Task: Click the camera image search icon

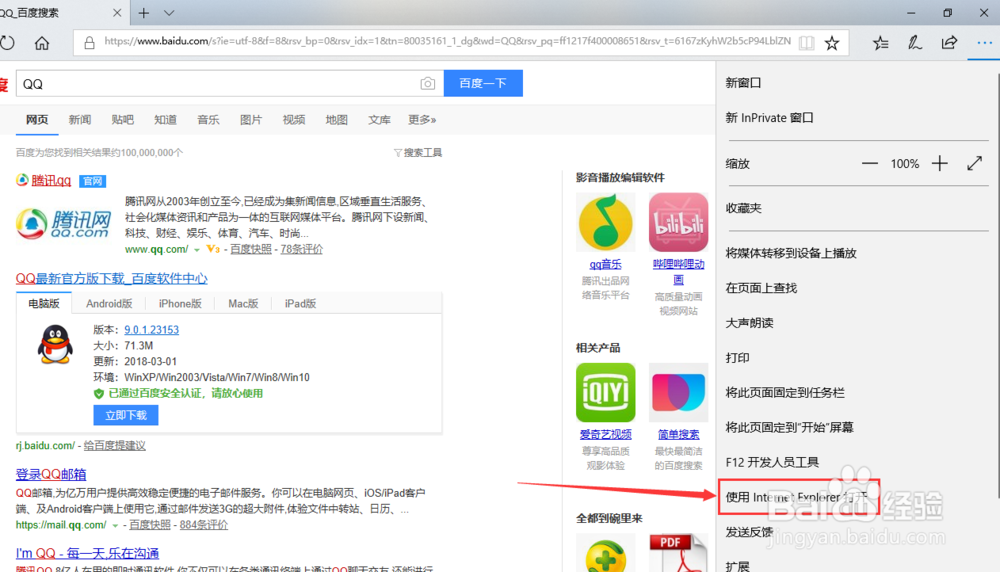Action: click(x=428, y=84)
